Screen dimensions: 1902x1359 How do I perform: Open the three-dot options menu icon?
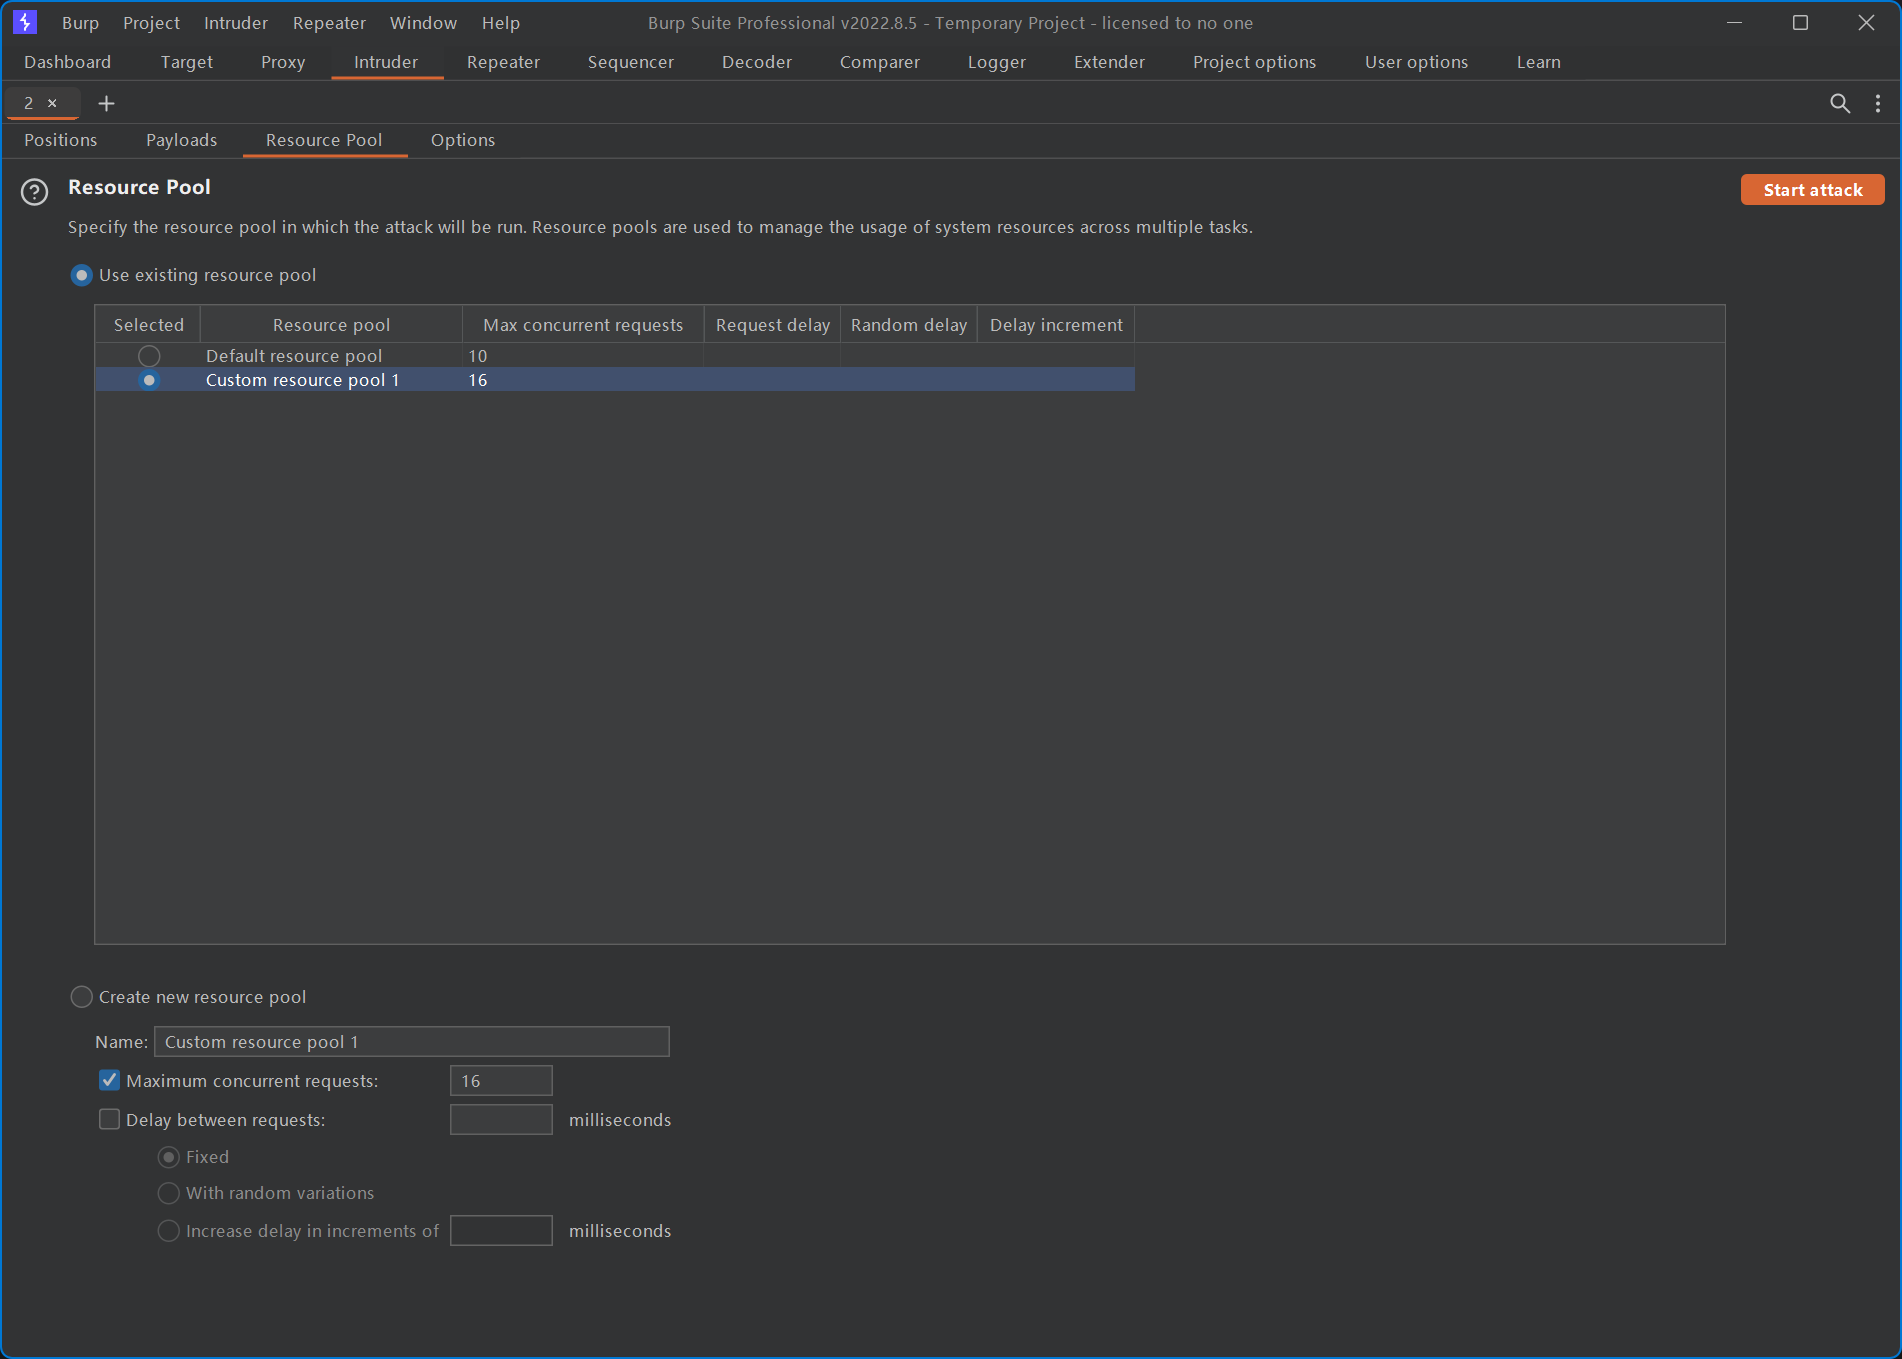(x=1878, y=103)
